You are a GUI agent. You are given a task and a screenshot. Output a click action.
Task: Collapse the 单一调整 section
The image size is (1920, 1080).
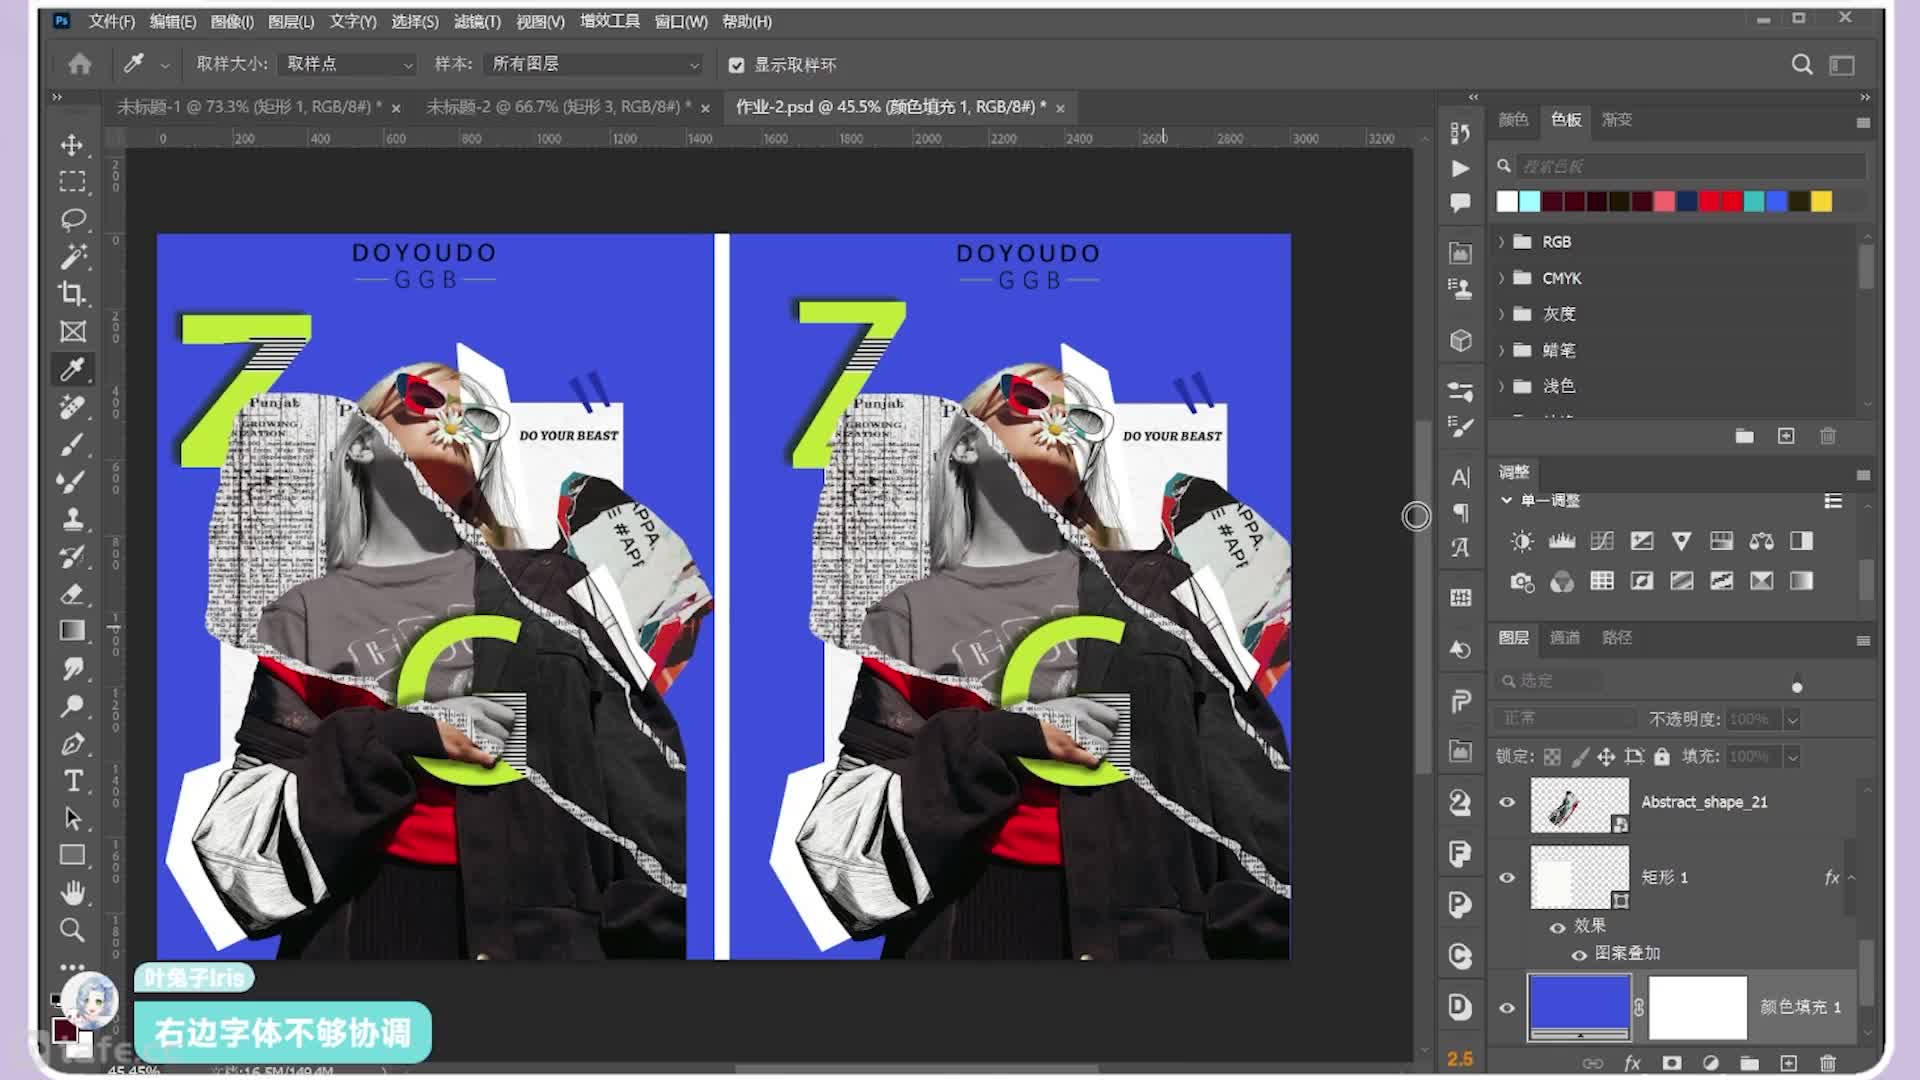(1507, 500)
